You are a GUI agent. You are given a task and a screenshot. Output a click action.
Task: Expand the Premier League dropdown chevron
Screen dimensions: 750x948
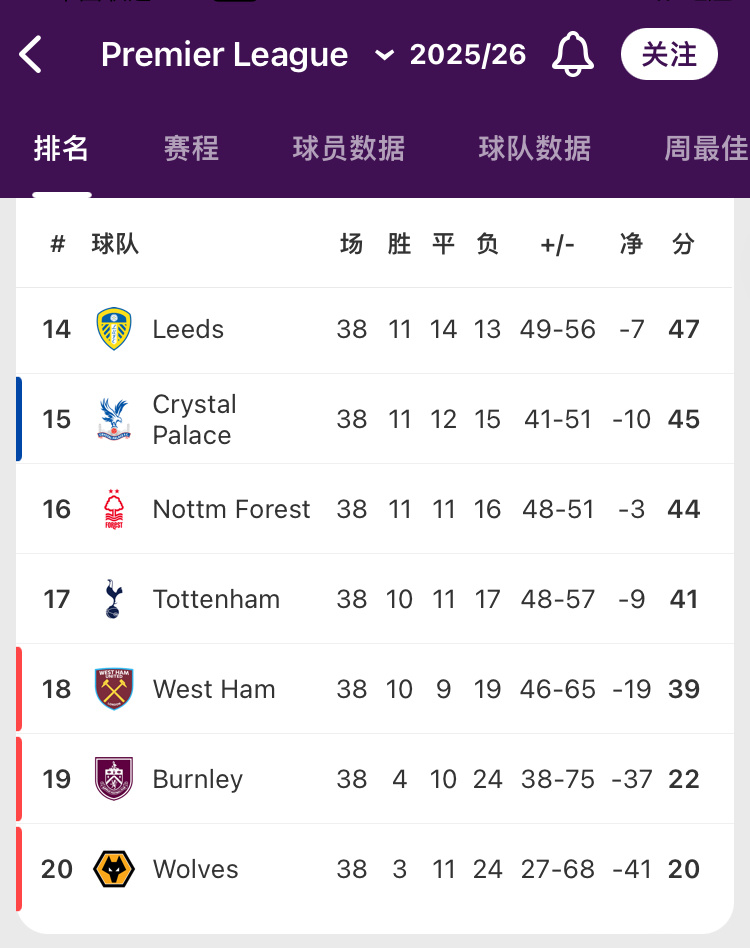tap(384, 56)
